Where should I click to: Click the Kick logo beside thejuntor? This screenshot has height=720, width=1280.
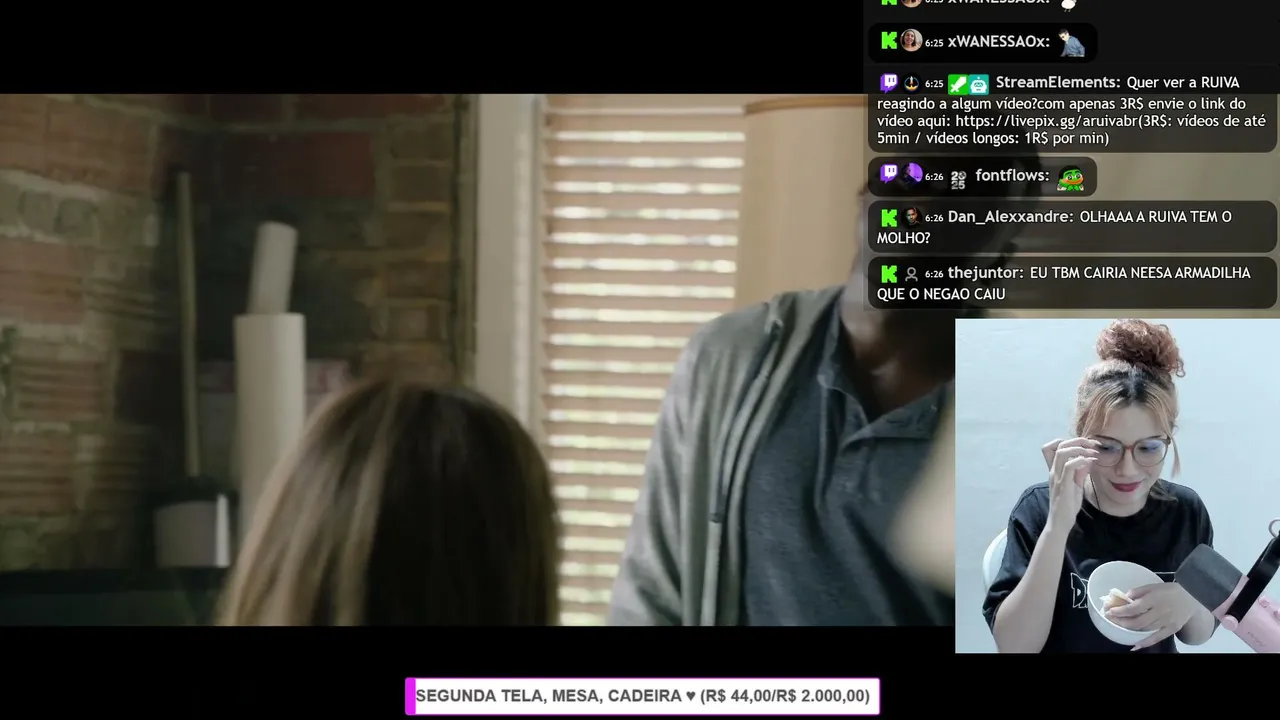pos(889,273)
